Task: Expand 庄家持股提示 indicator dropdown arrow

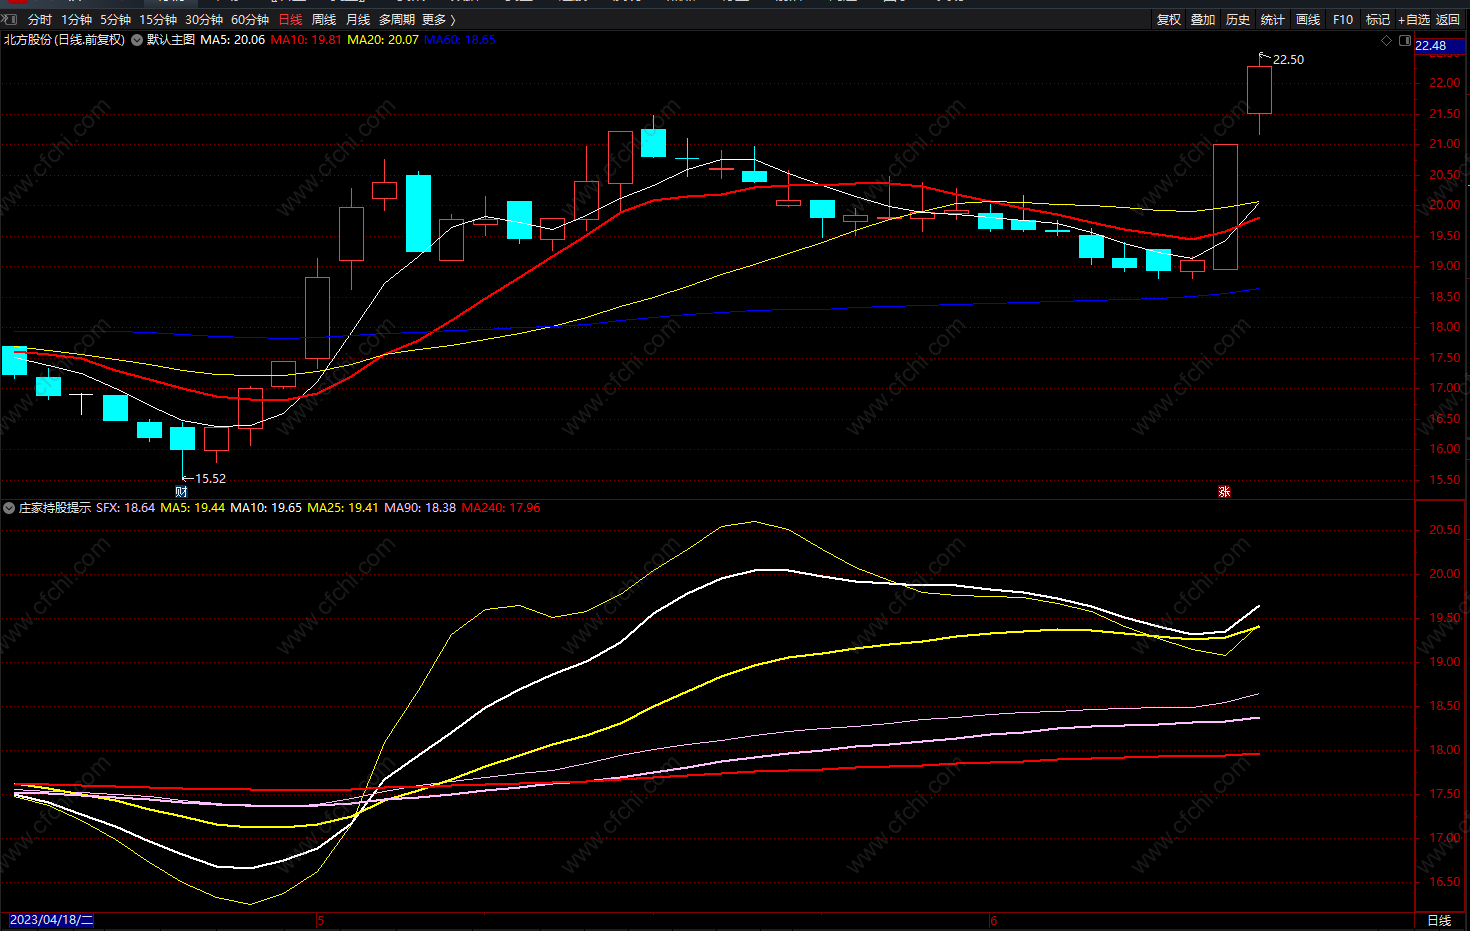Action: coord(9,508)
